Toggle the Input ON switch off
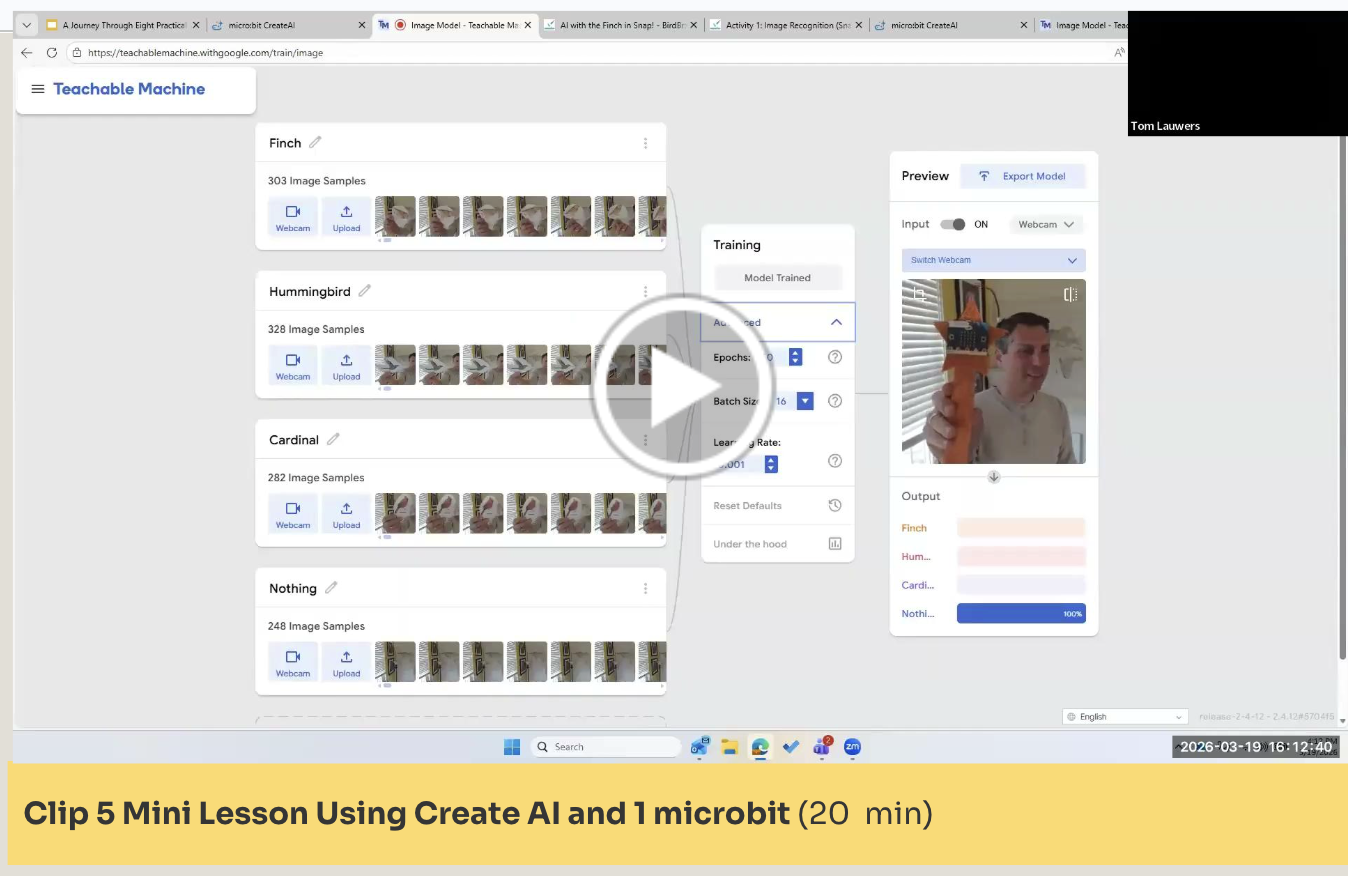1348x876 pixels. click(x=953, y=225)
